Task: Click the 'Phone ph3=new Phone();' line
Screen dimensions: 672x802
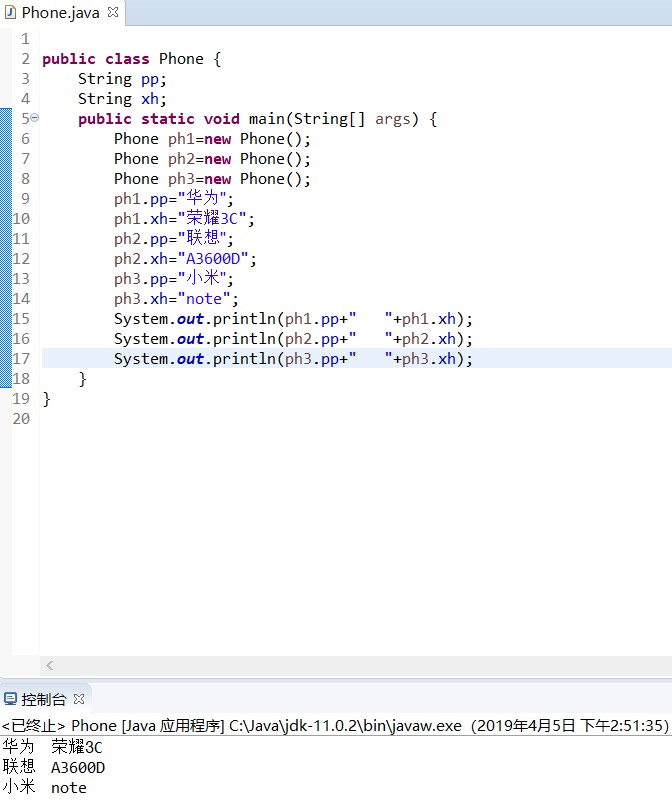Action: tap(212, 179)
